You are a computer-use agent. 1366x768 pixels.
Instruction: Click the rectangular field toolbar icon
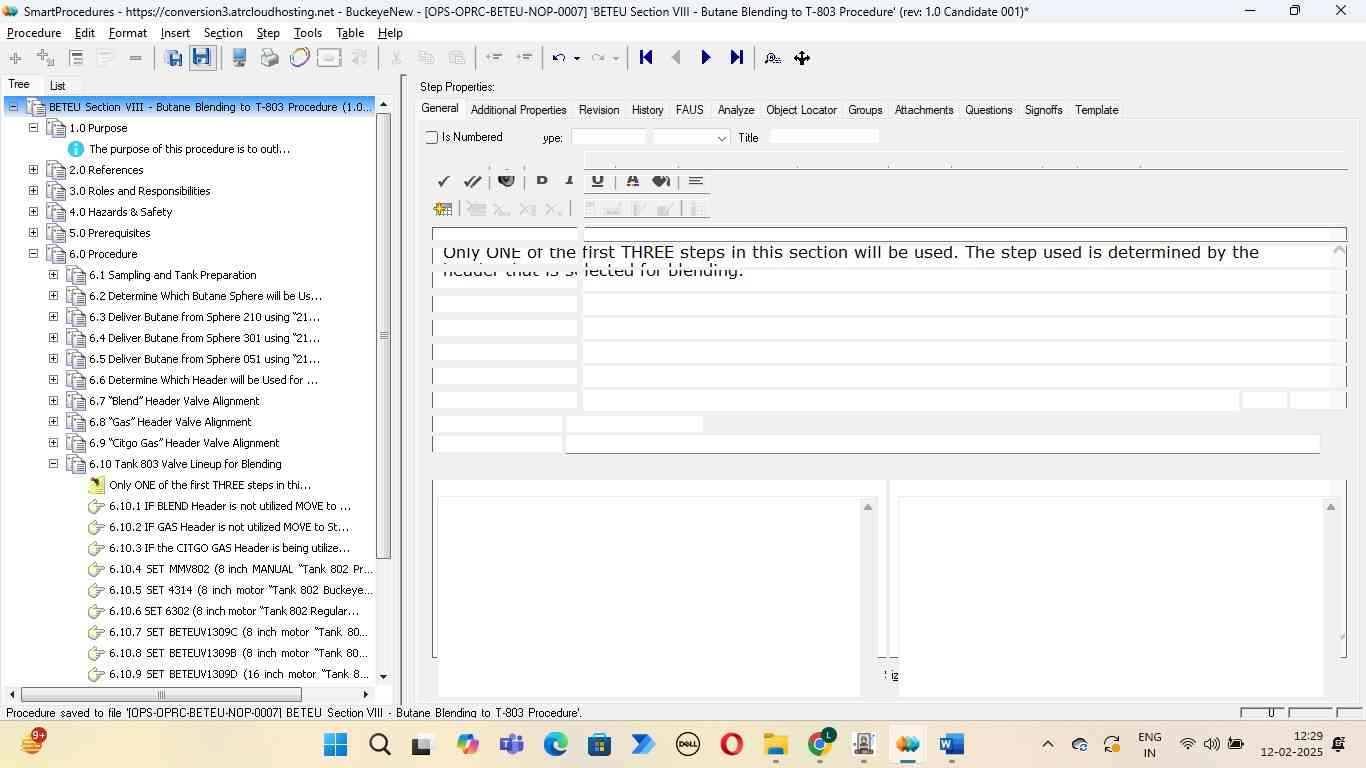point(329,58)
